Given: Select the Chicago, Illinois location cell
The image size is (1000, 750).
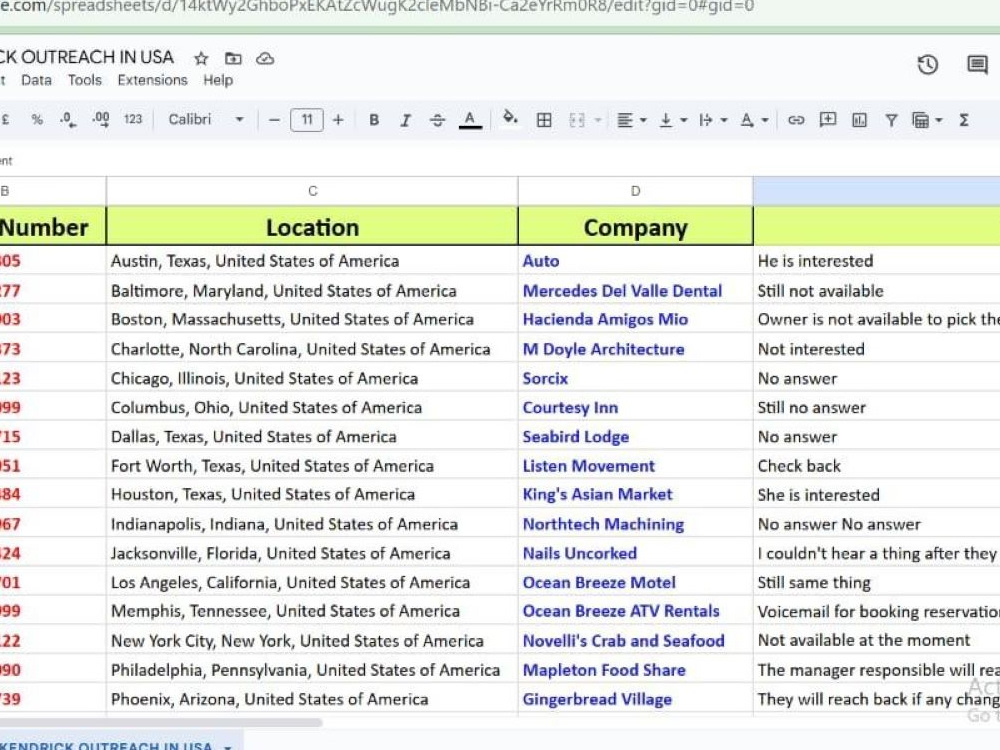Looking at the screenshot, I should [x=312, y=378].
